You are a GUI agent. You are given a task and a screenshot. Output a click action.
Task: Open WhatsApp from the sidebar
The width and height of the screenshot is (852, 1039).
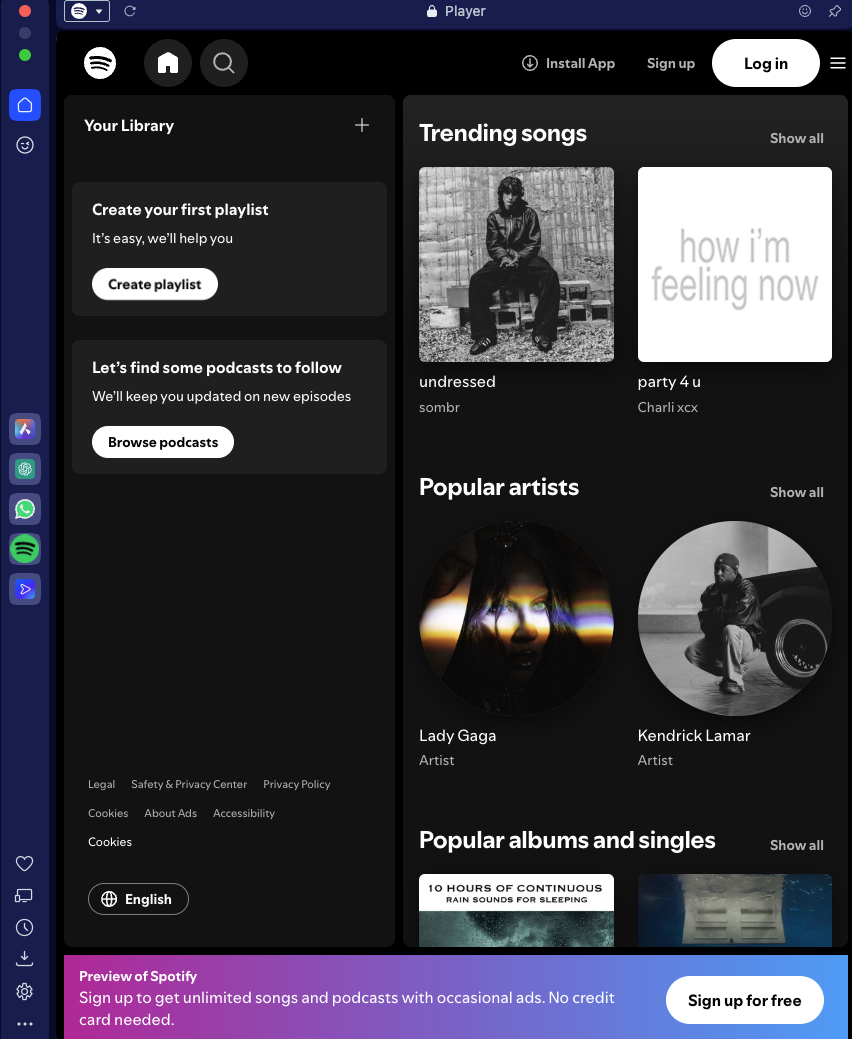25,509
